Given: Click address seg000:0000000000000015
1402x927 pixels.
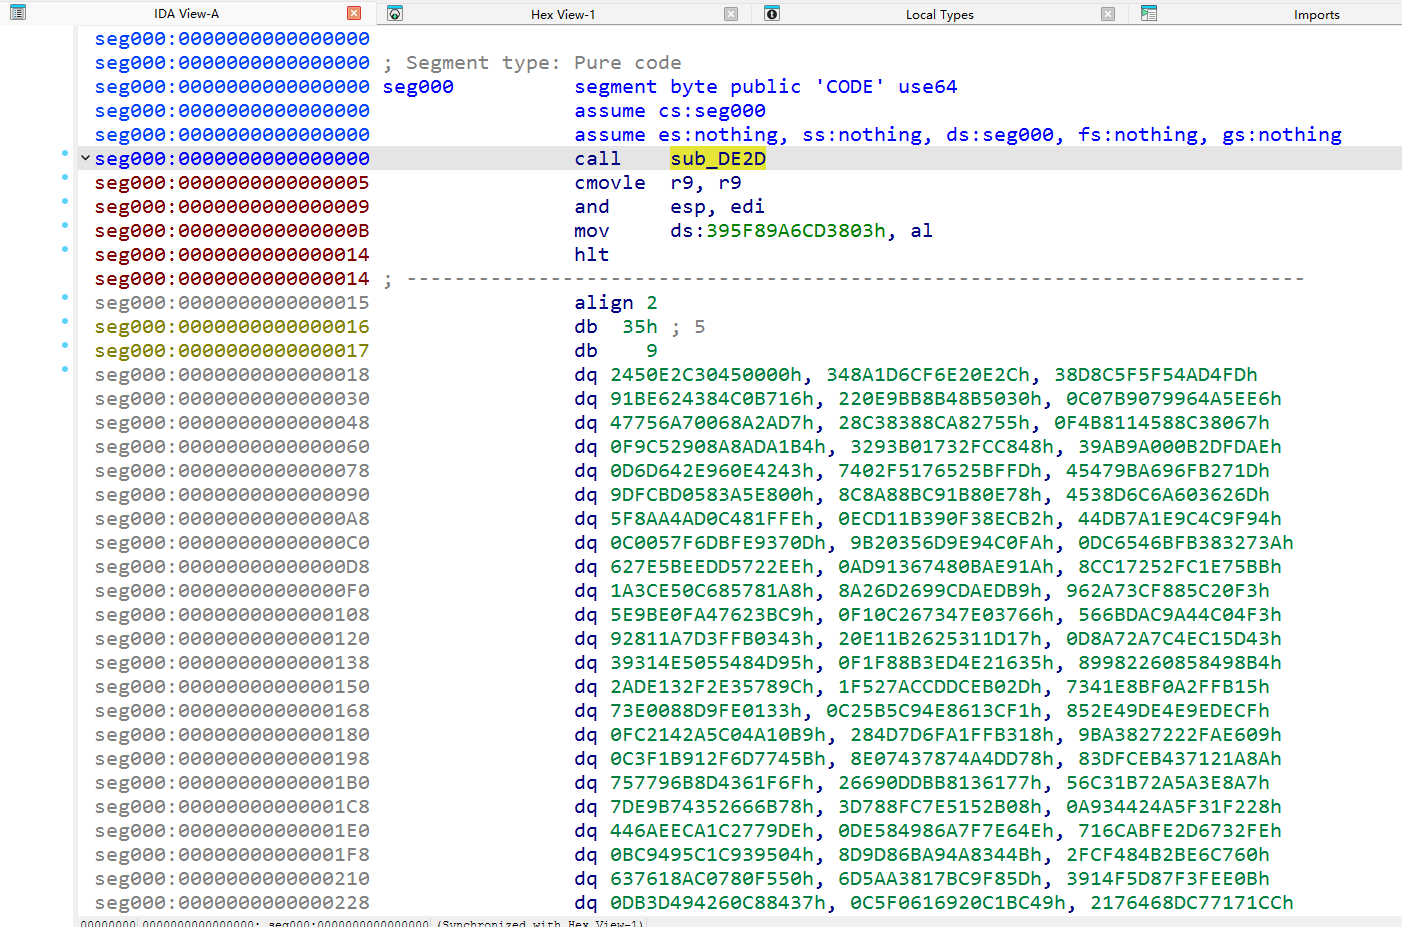Looking at the screenshot, I should point(232,302).
